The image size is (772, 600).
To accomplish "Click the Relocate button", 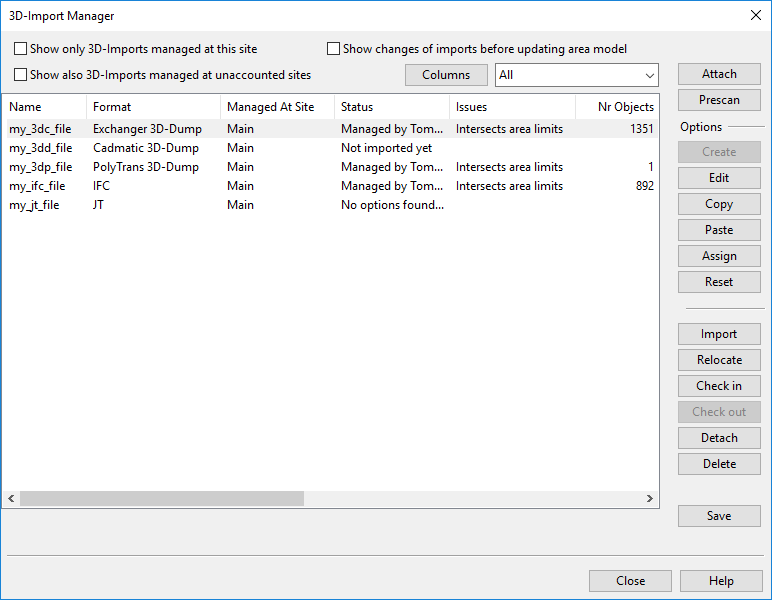I will coord(719,360).
